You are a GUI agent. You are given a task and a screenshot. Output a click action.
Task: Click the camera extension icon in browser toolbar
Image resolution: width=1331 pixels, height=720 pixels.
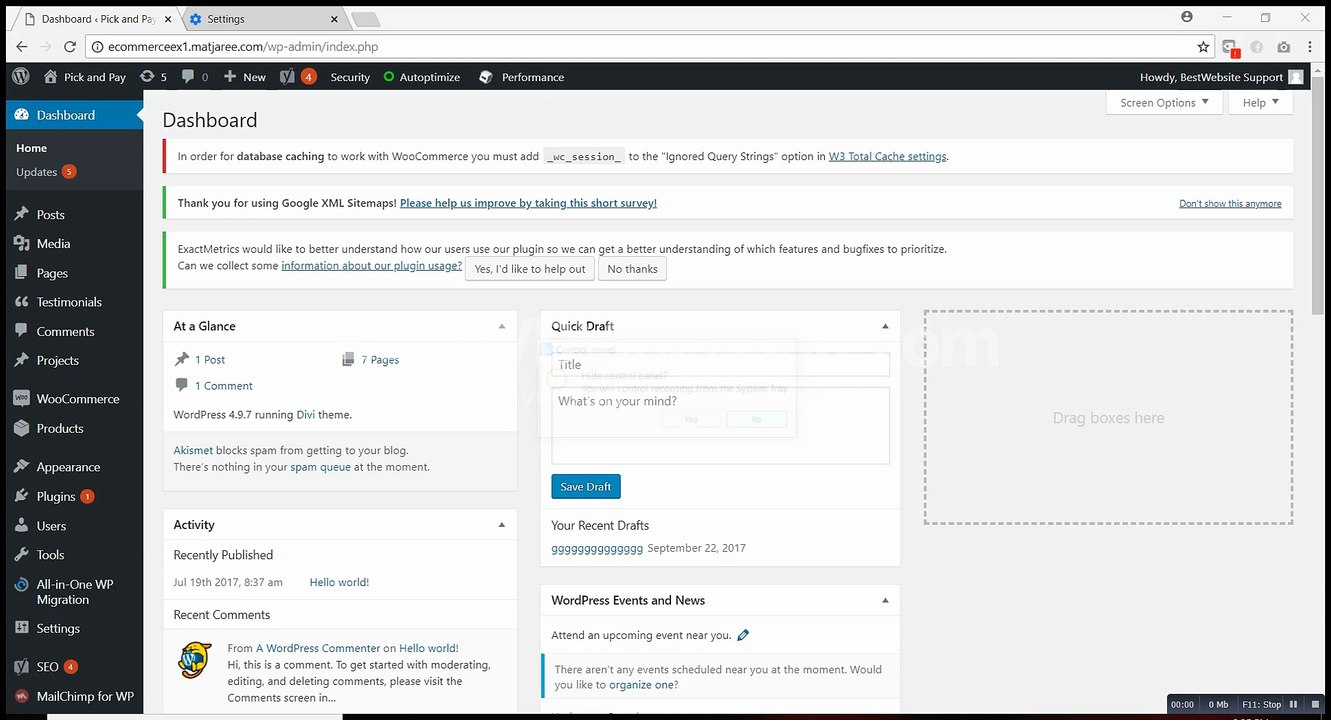[x=1283, y=47]
